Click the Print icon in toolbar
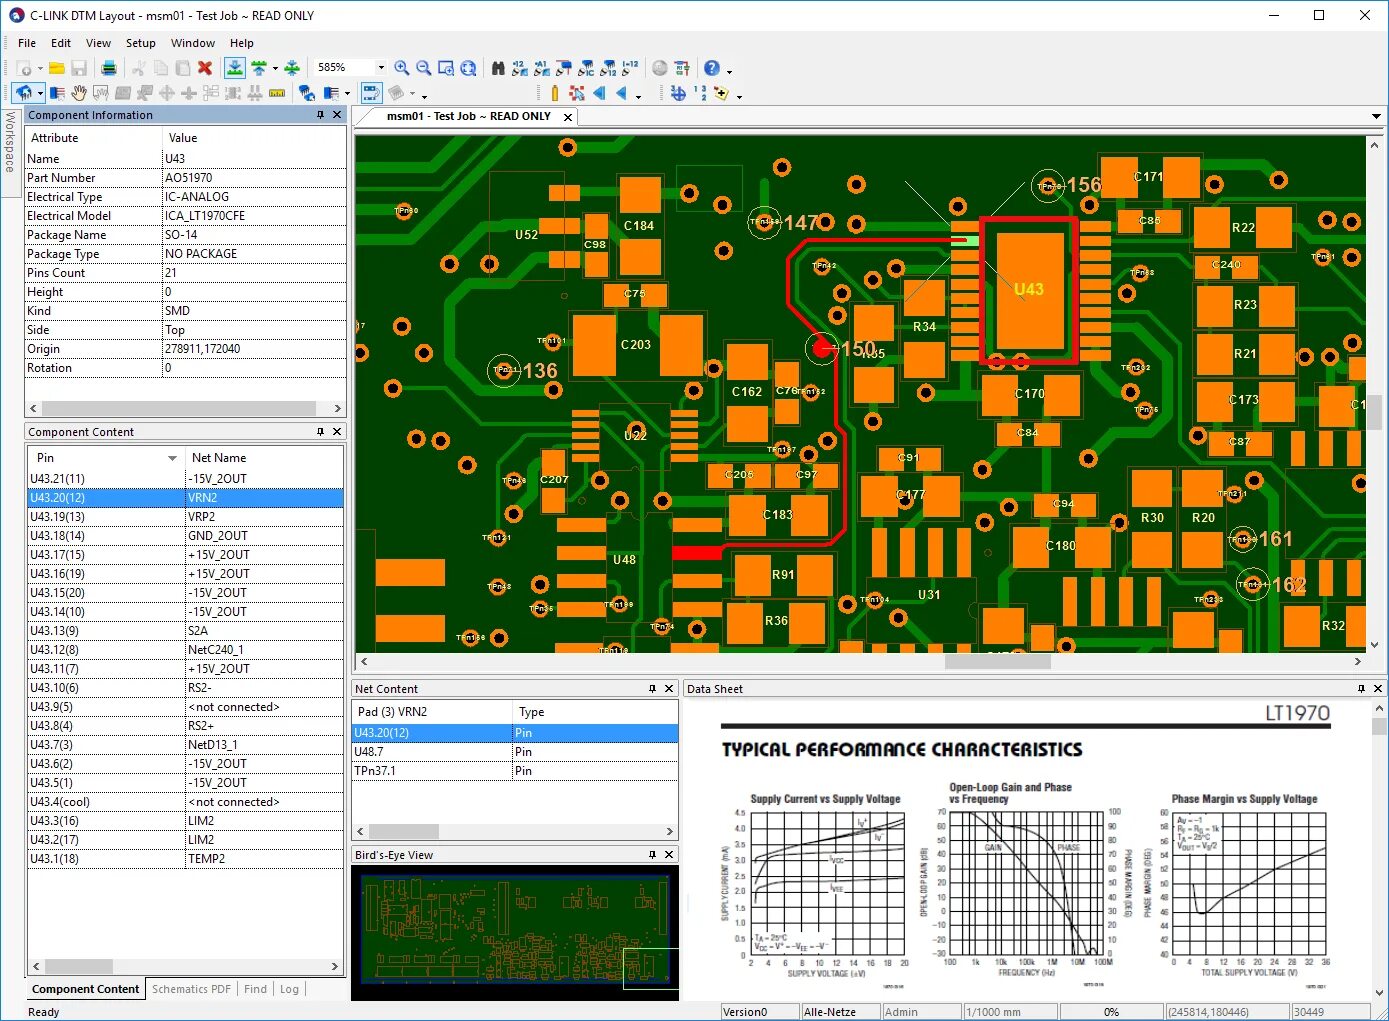 pos(109,68)
